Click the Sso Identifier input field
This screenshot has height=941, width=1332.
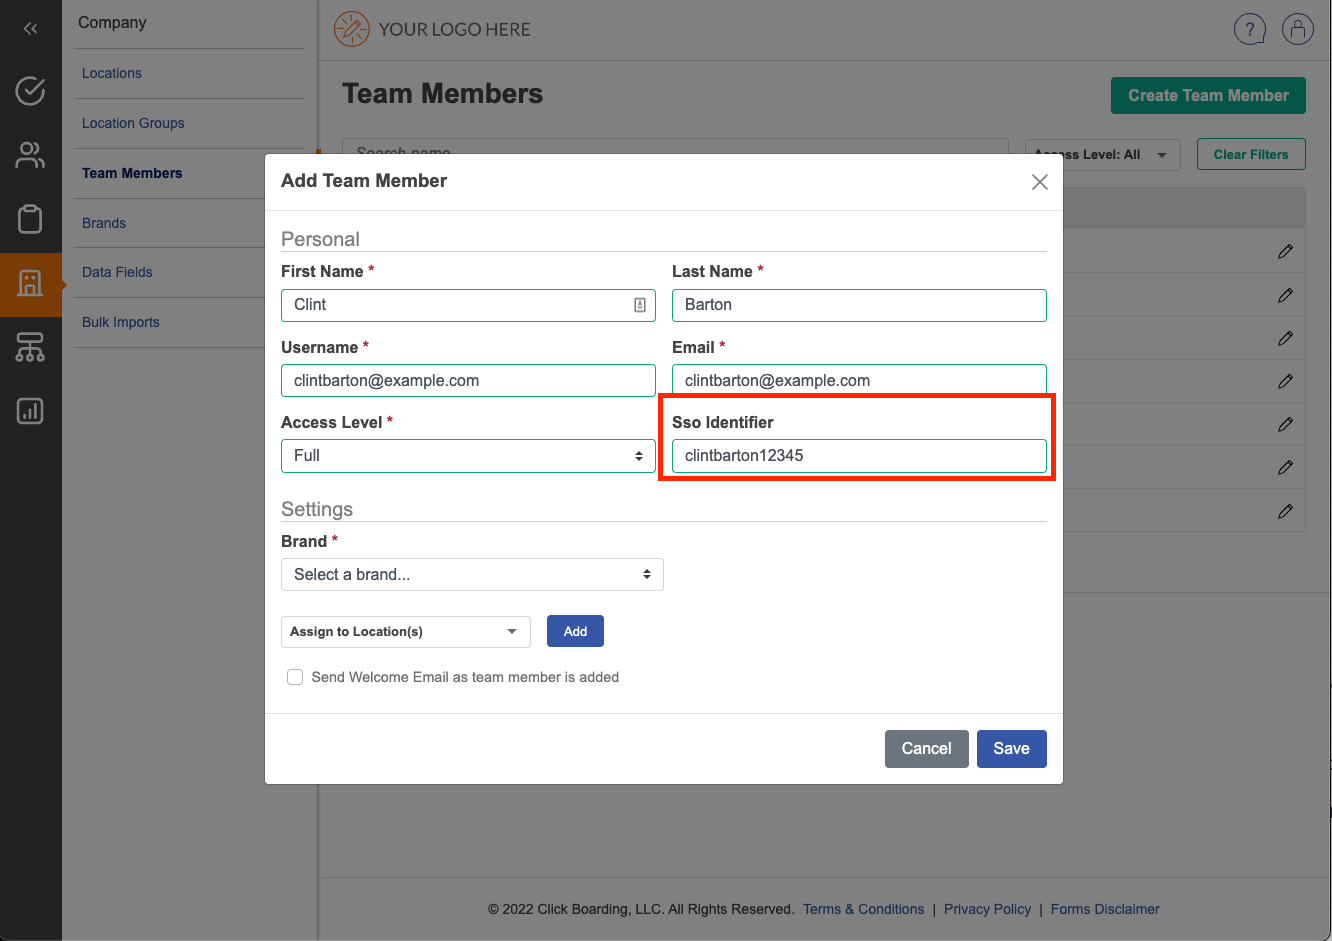click(859, 456)
